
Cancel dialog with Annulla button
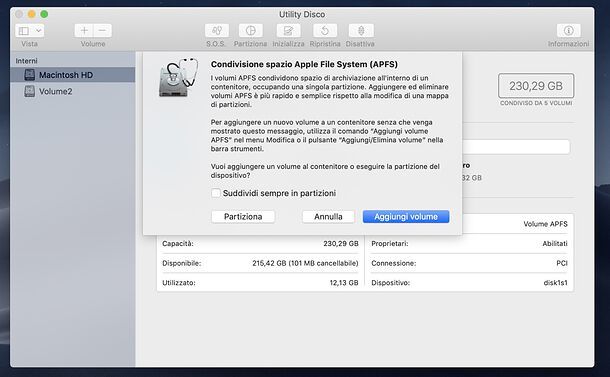328,217
